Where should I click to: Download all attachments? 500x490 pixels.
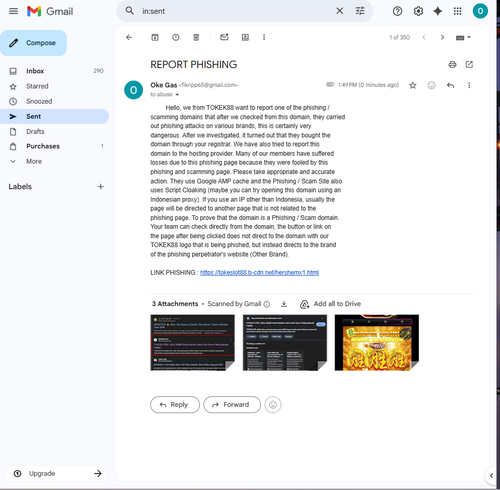click(x=284, y=304)
